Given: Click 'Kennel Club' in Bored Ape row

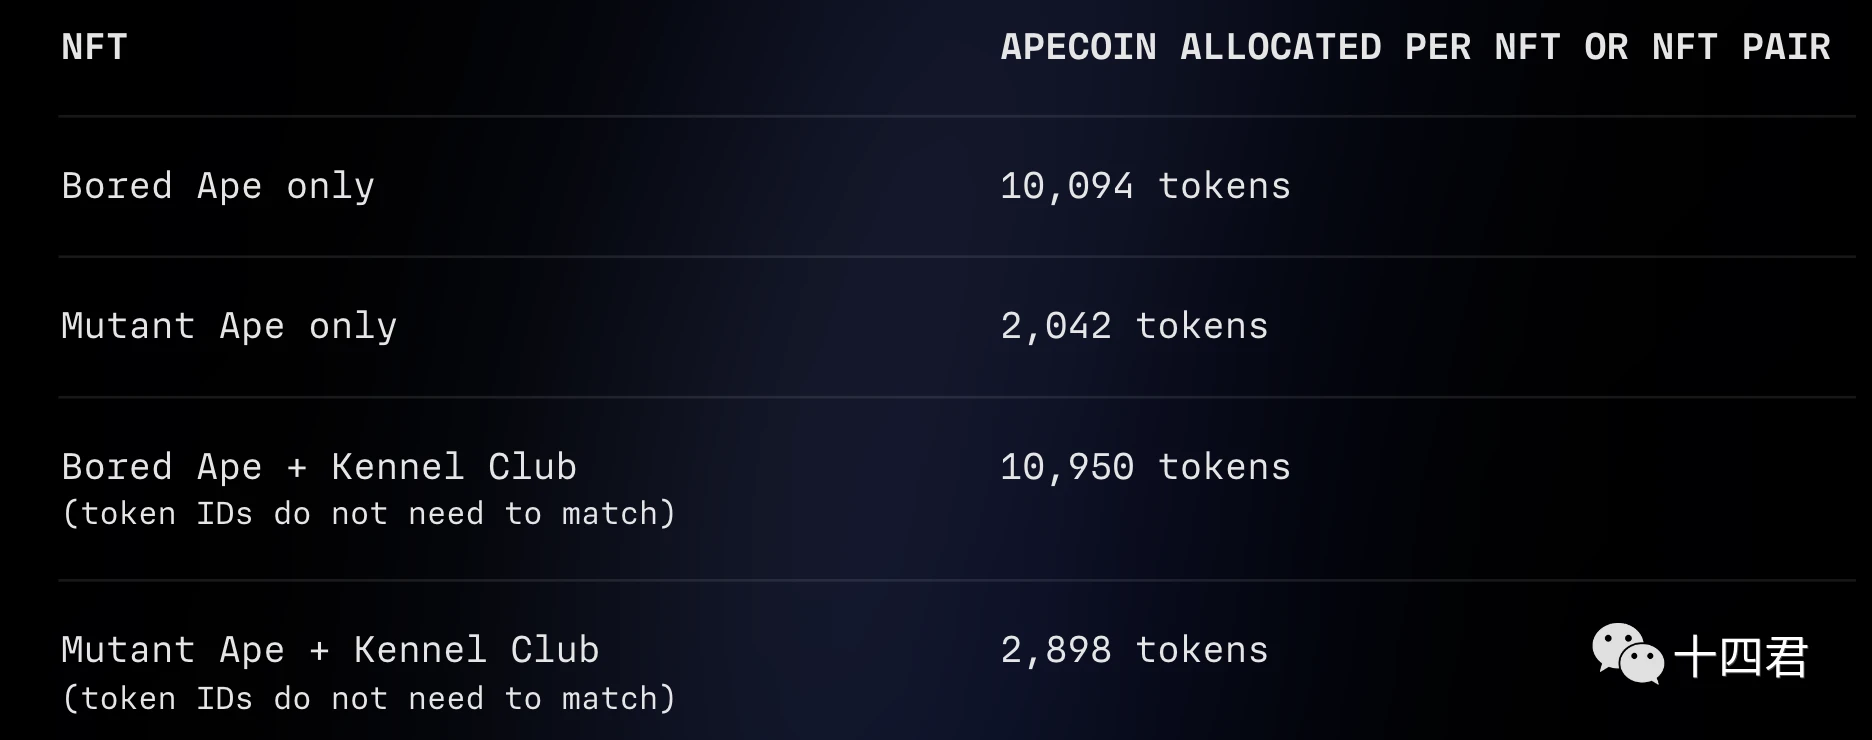Looking at the screenshot, I should [x=454, y=467].
